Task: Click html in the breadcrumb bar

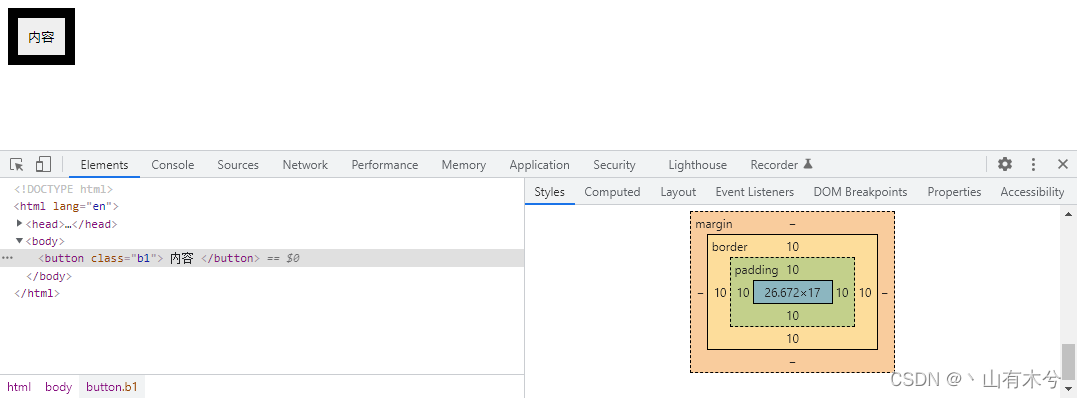Action: tap(19, 387)
